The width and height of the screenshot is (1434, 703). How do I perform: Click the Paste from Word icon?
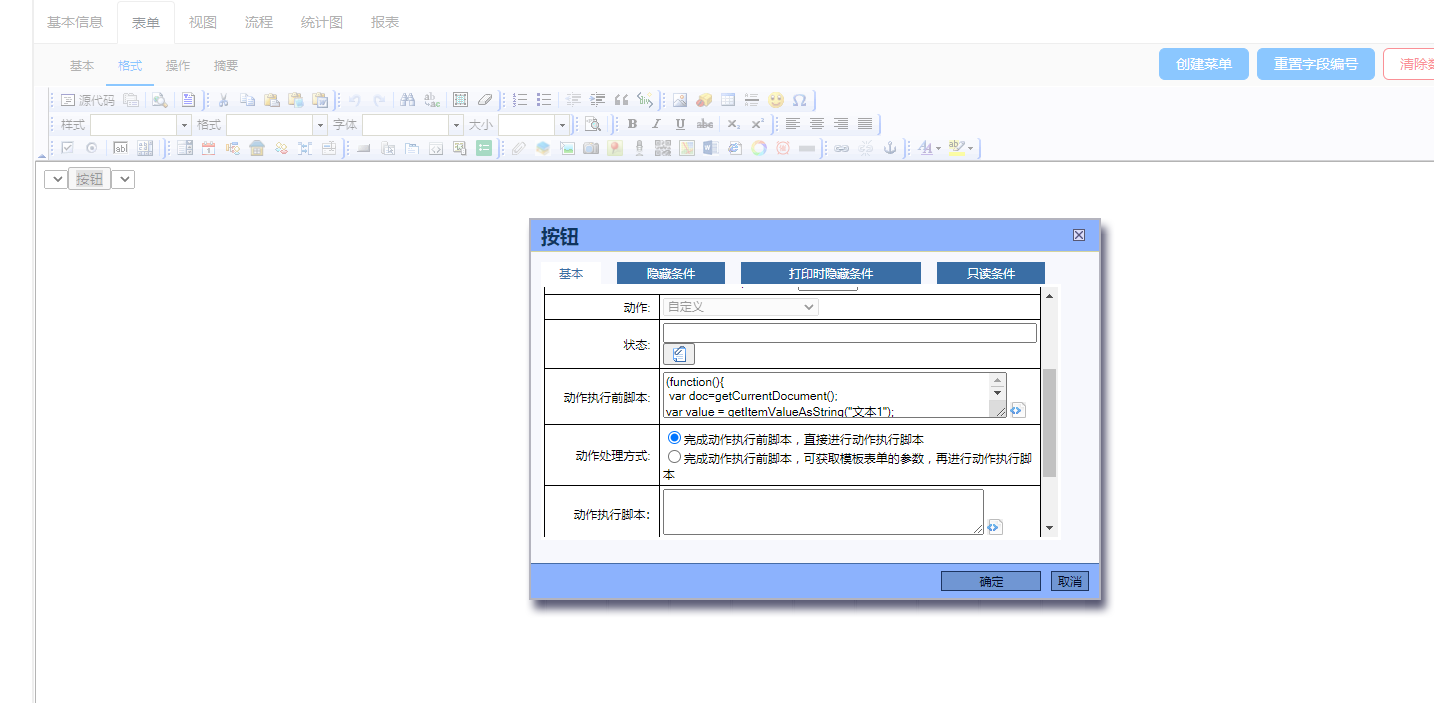[x=320, y=100]
